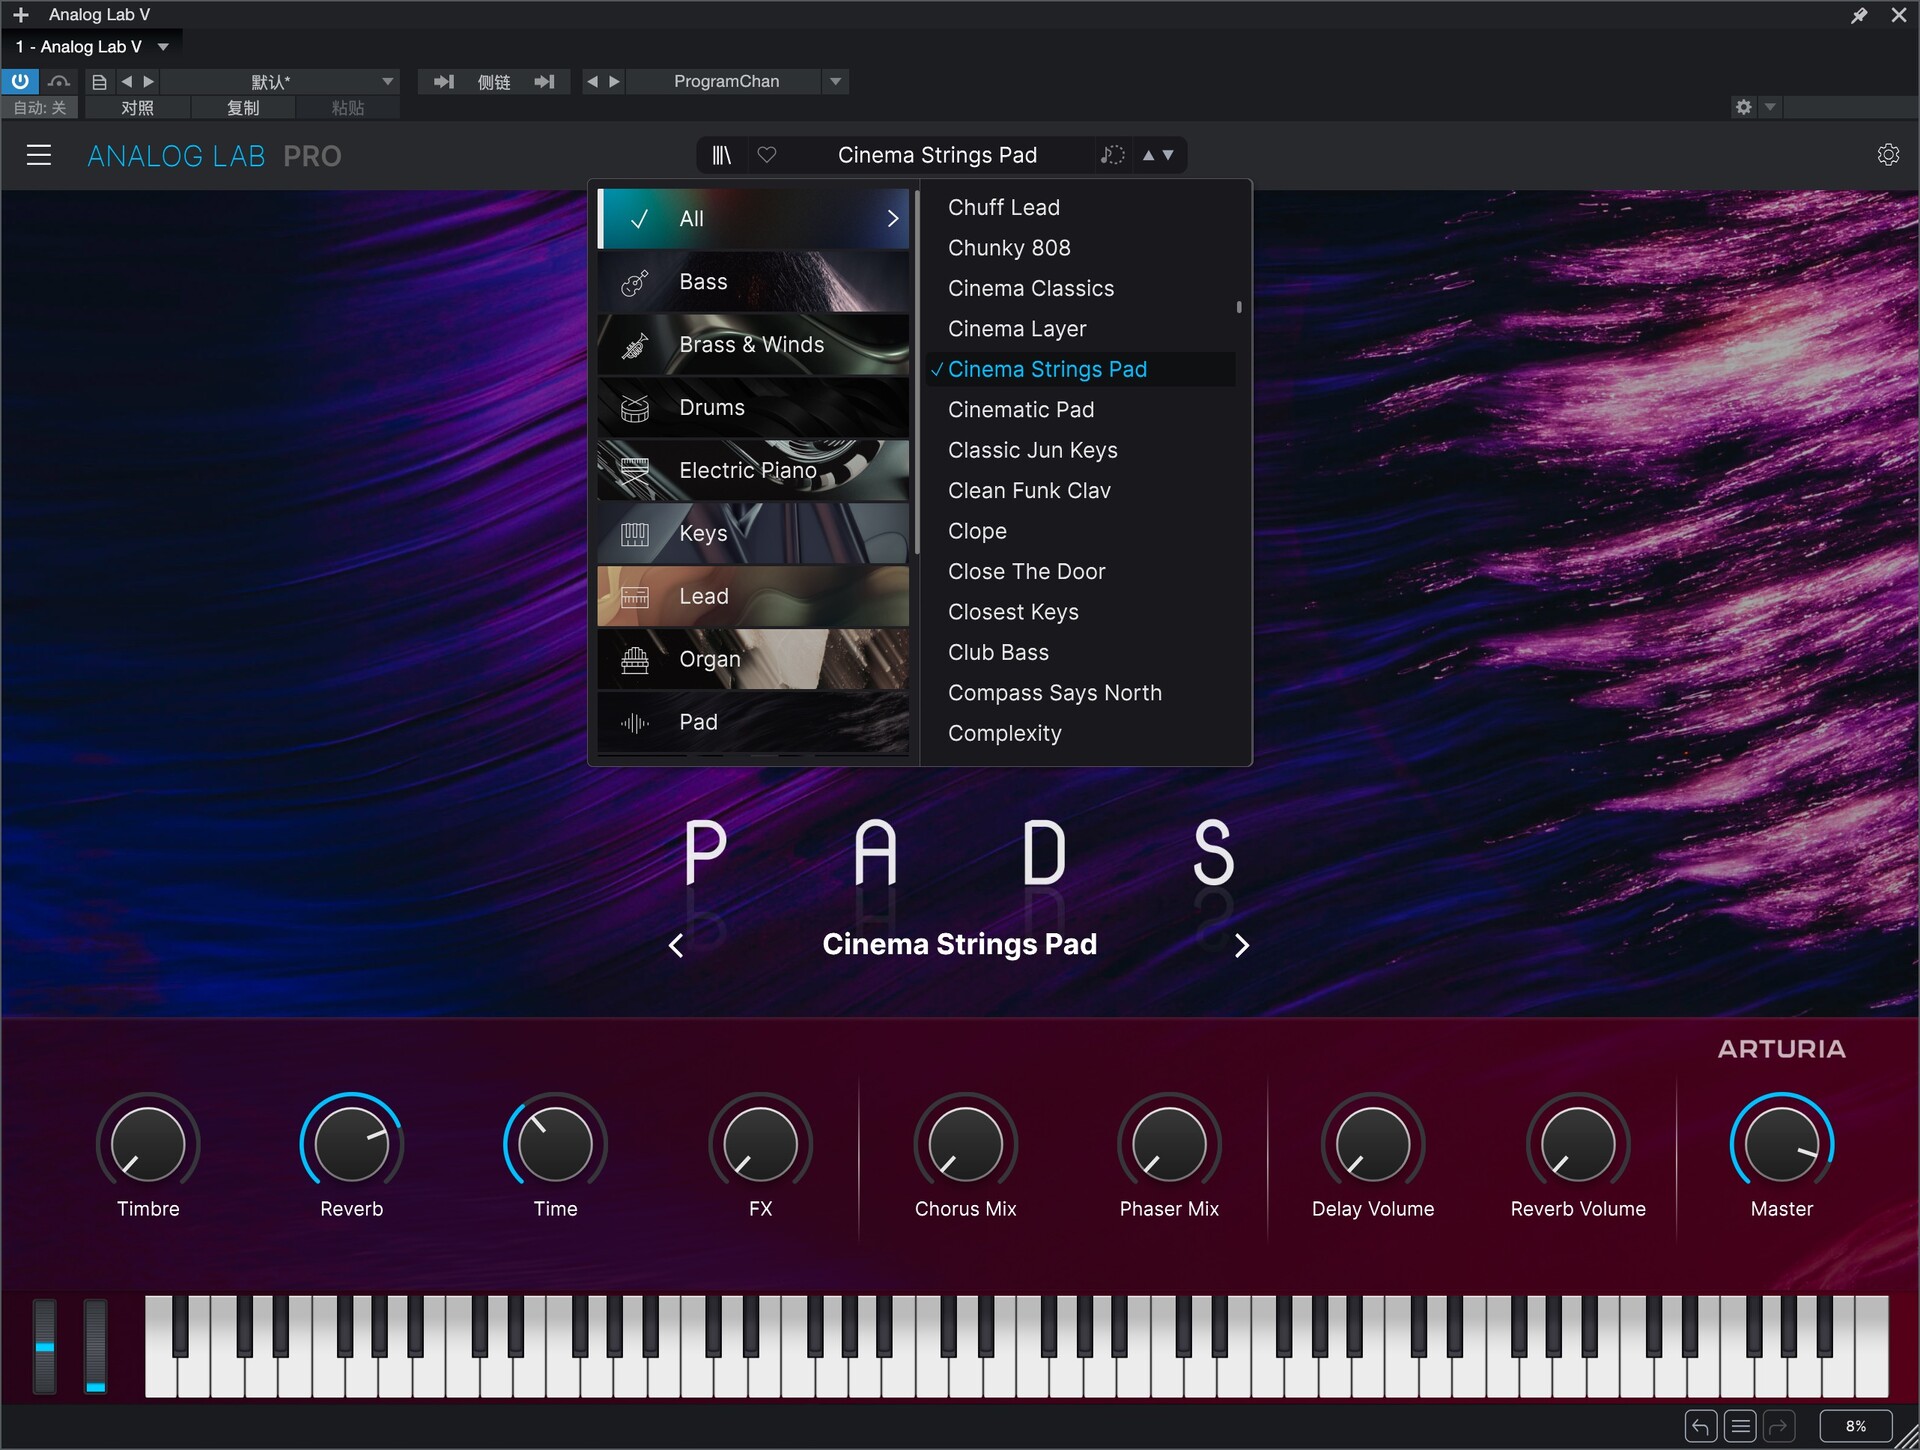Open the preset library browser icon
1920x1450 pixels.
click(x=721, y=155)
